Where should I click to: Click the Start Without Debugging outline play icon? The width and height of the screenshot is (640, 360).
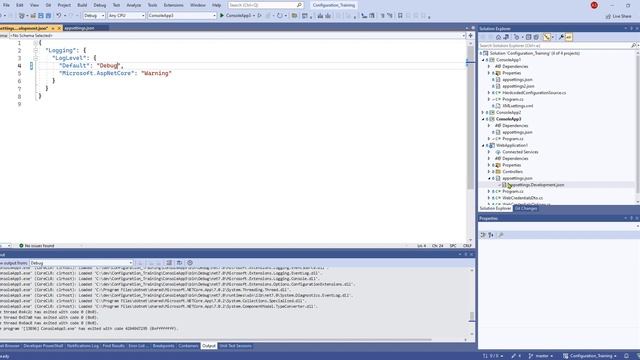click(260, 16)
